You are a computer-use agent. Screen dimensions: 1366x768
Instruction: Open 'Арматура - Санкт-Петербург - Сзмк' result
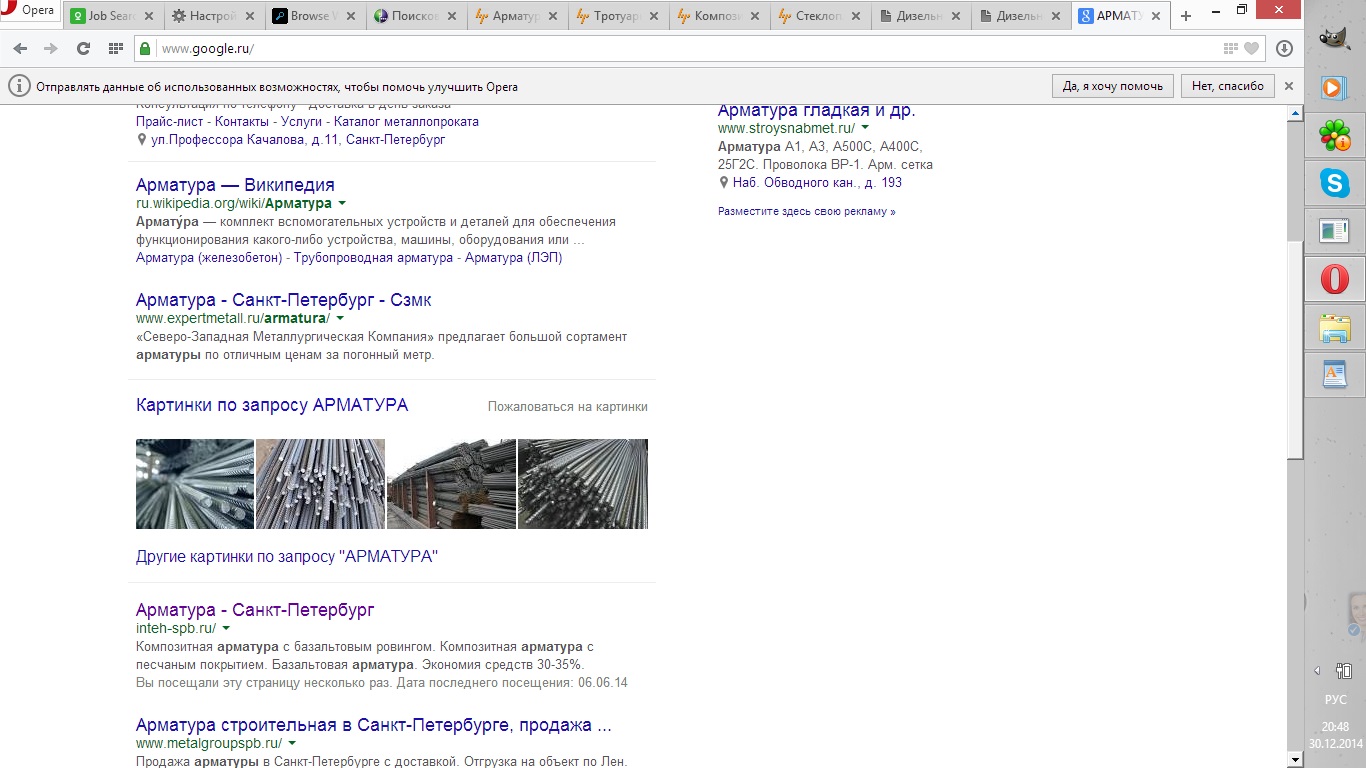(283, 300)
